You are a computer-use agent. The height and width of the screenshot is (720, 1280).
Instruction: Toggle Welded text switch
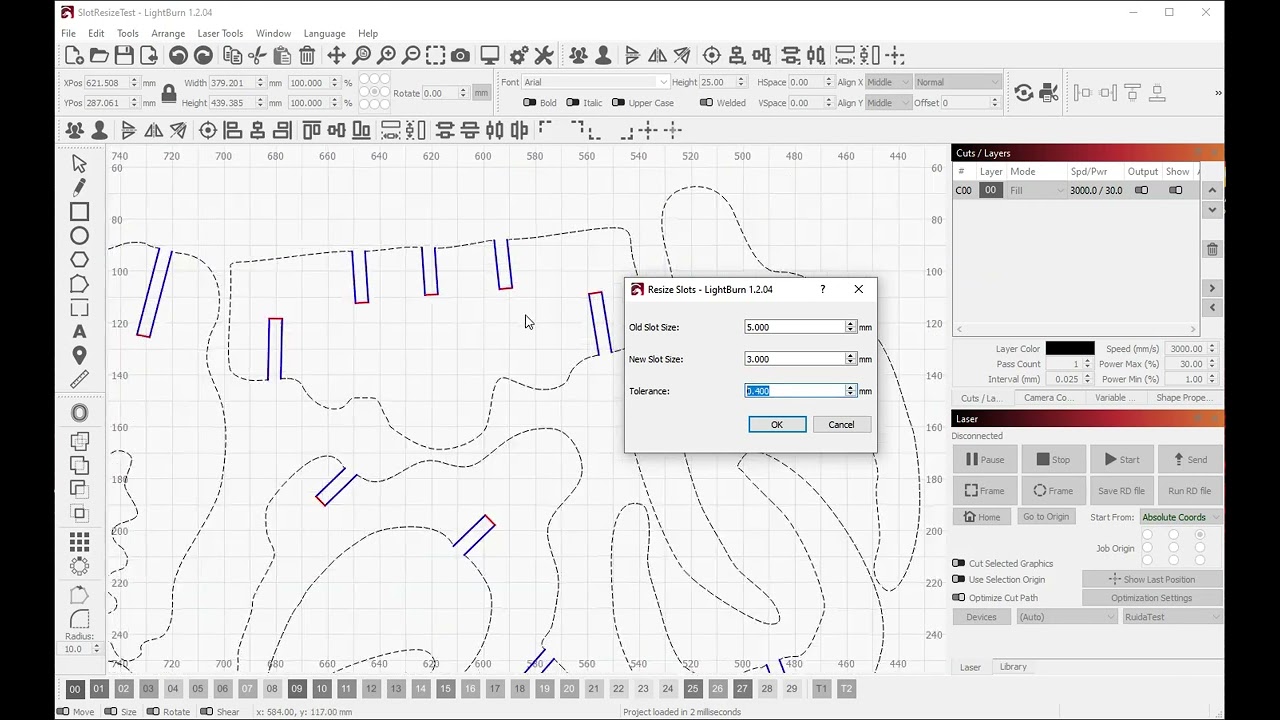point(706,103)
